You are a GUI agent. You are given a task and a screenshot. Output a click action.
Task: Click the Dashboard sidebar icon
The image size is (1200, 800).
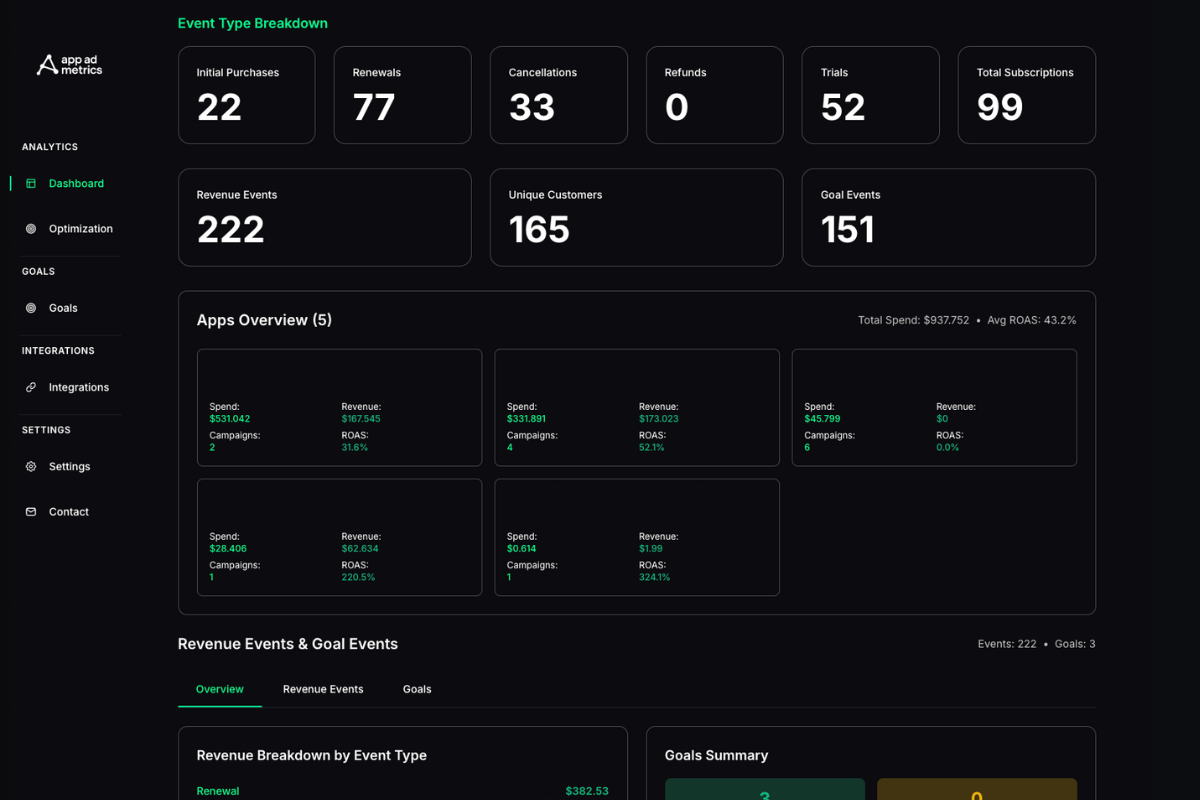31,184
